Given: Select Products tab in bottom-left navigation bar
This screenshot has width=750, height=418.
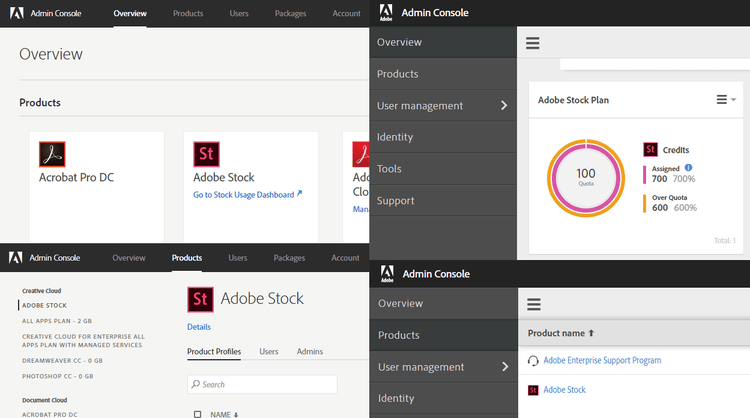Looking at the screenshot, I should [x=187, y=258].
